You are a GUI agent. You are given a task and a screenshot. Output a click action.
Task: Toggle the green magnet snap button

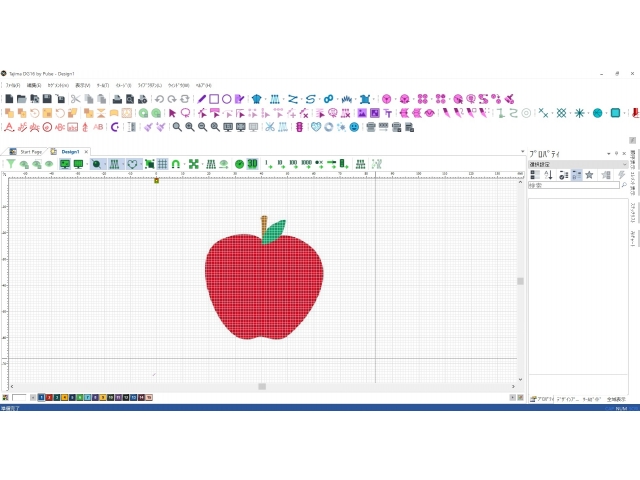pos(176,164)
